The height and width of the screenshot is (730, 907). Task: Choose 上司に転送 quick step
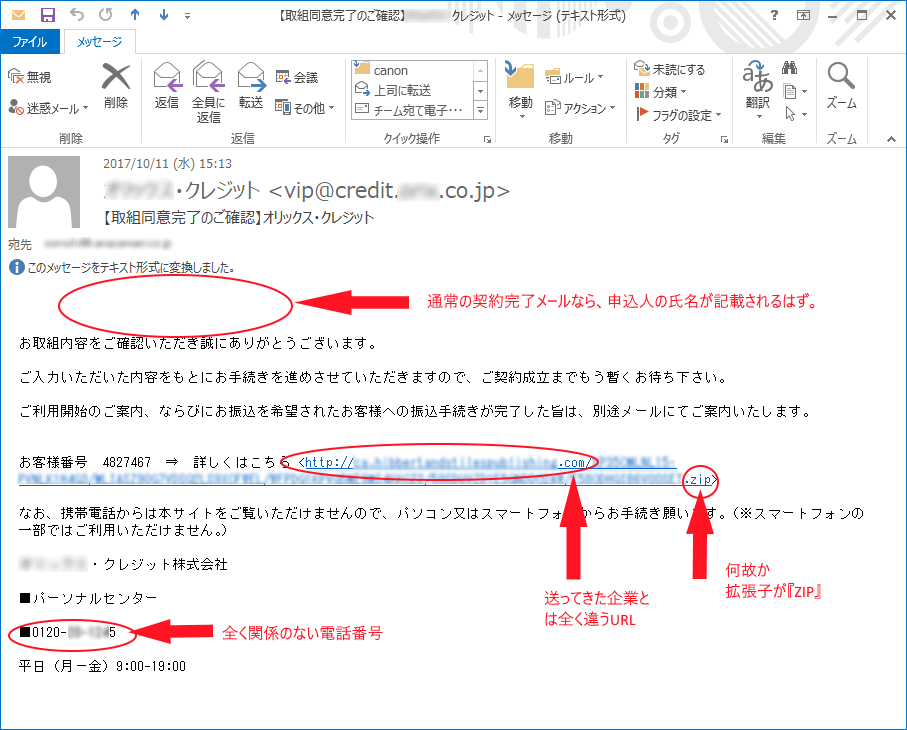pos(414,90)
